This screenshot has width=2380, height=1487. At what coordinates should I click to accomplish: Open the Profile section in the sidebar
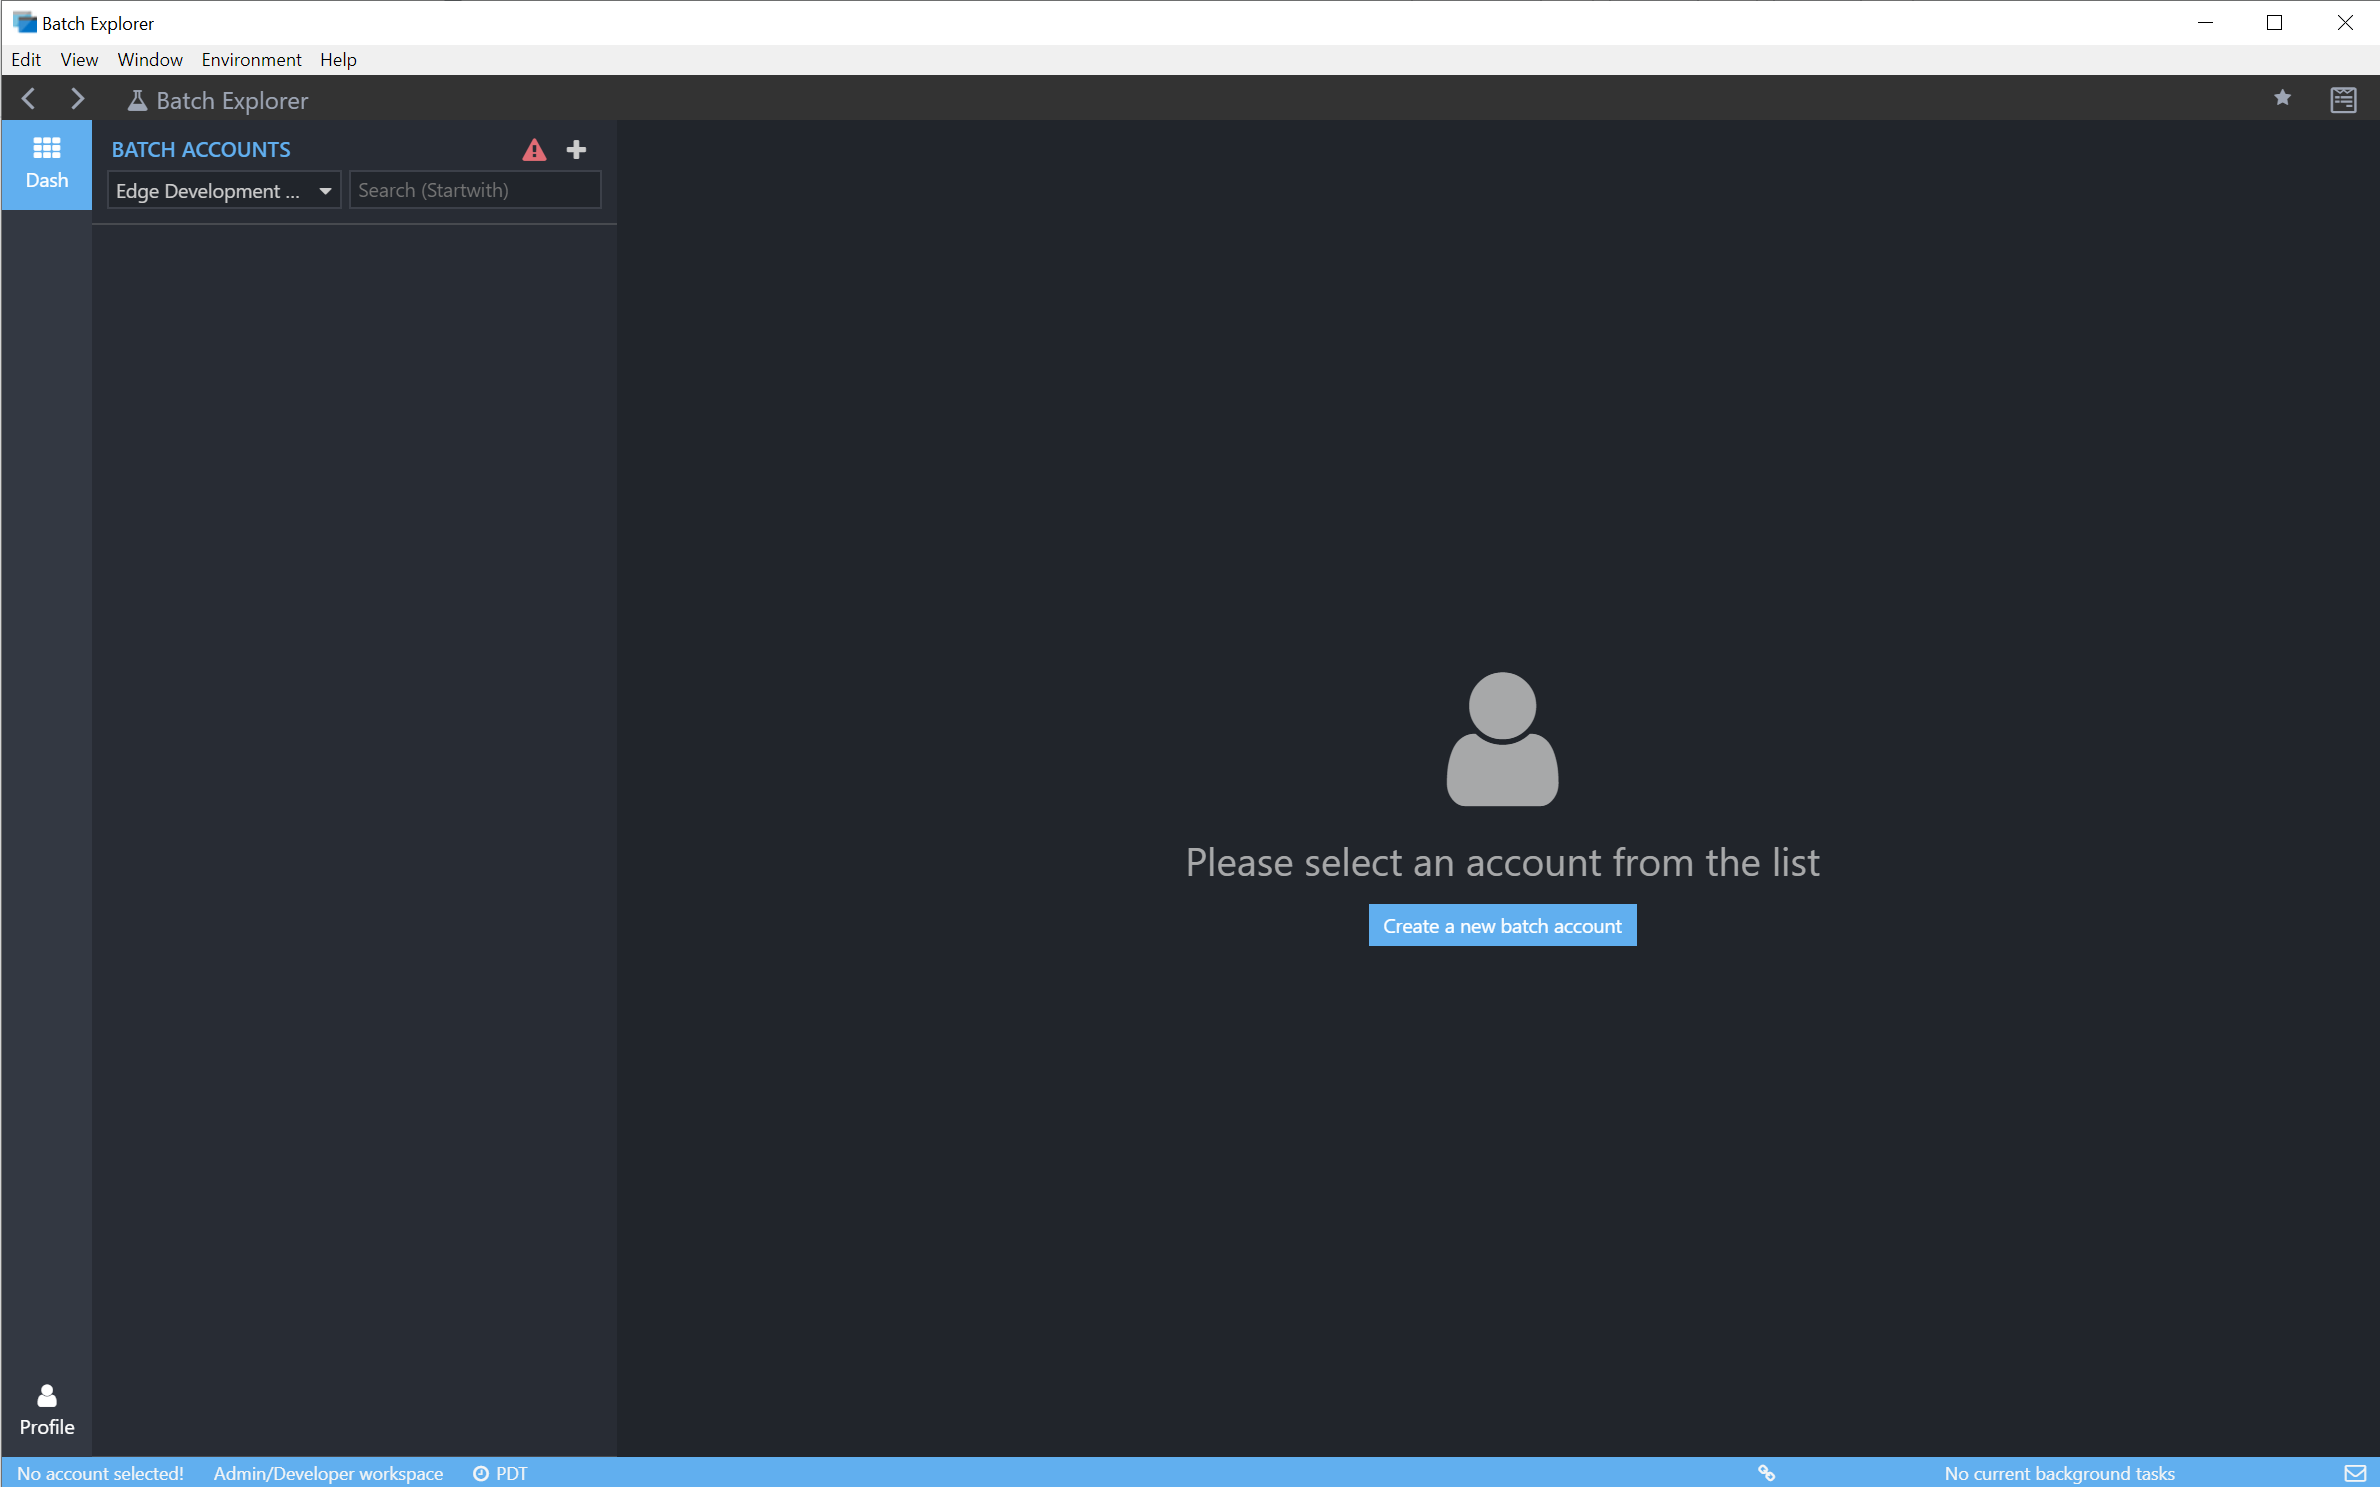pyautogui.click(x=46, y=1410)
